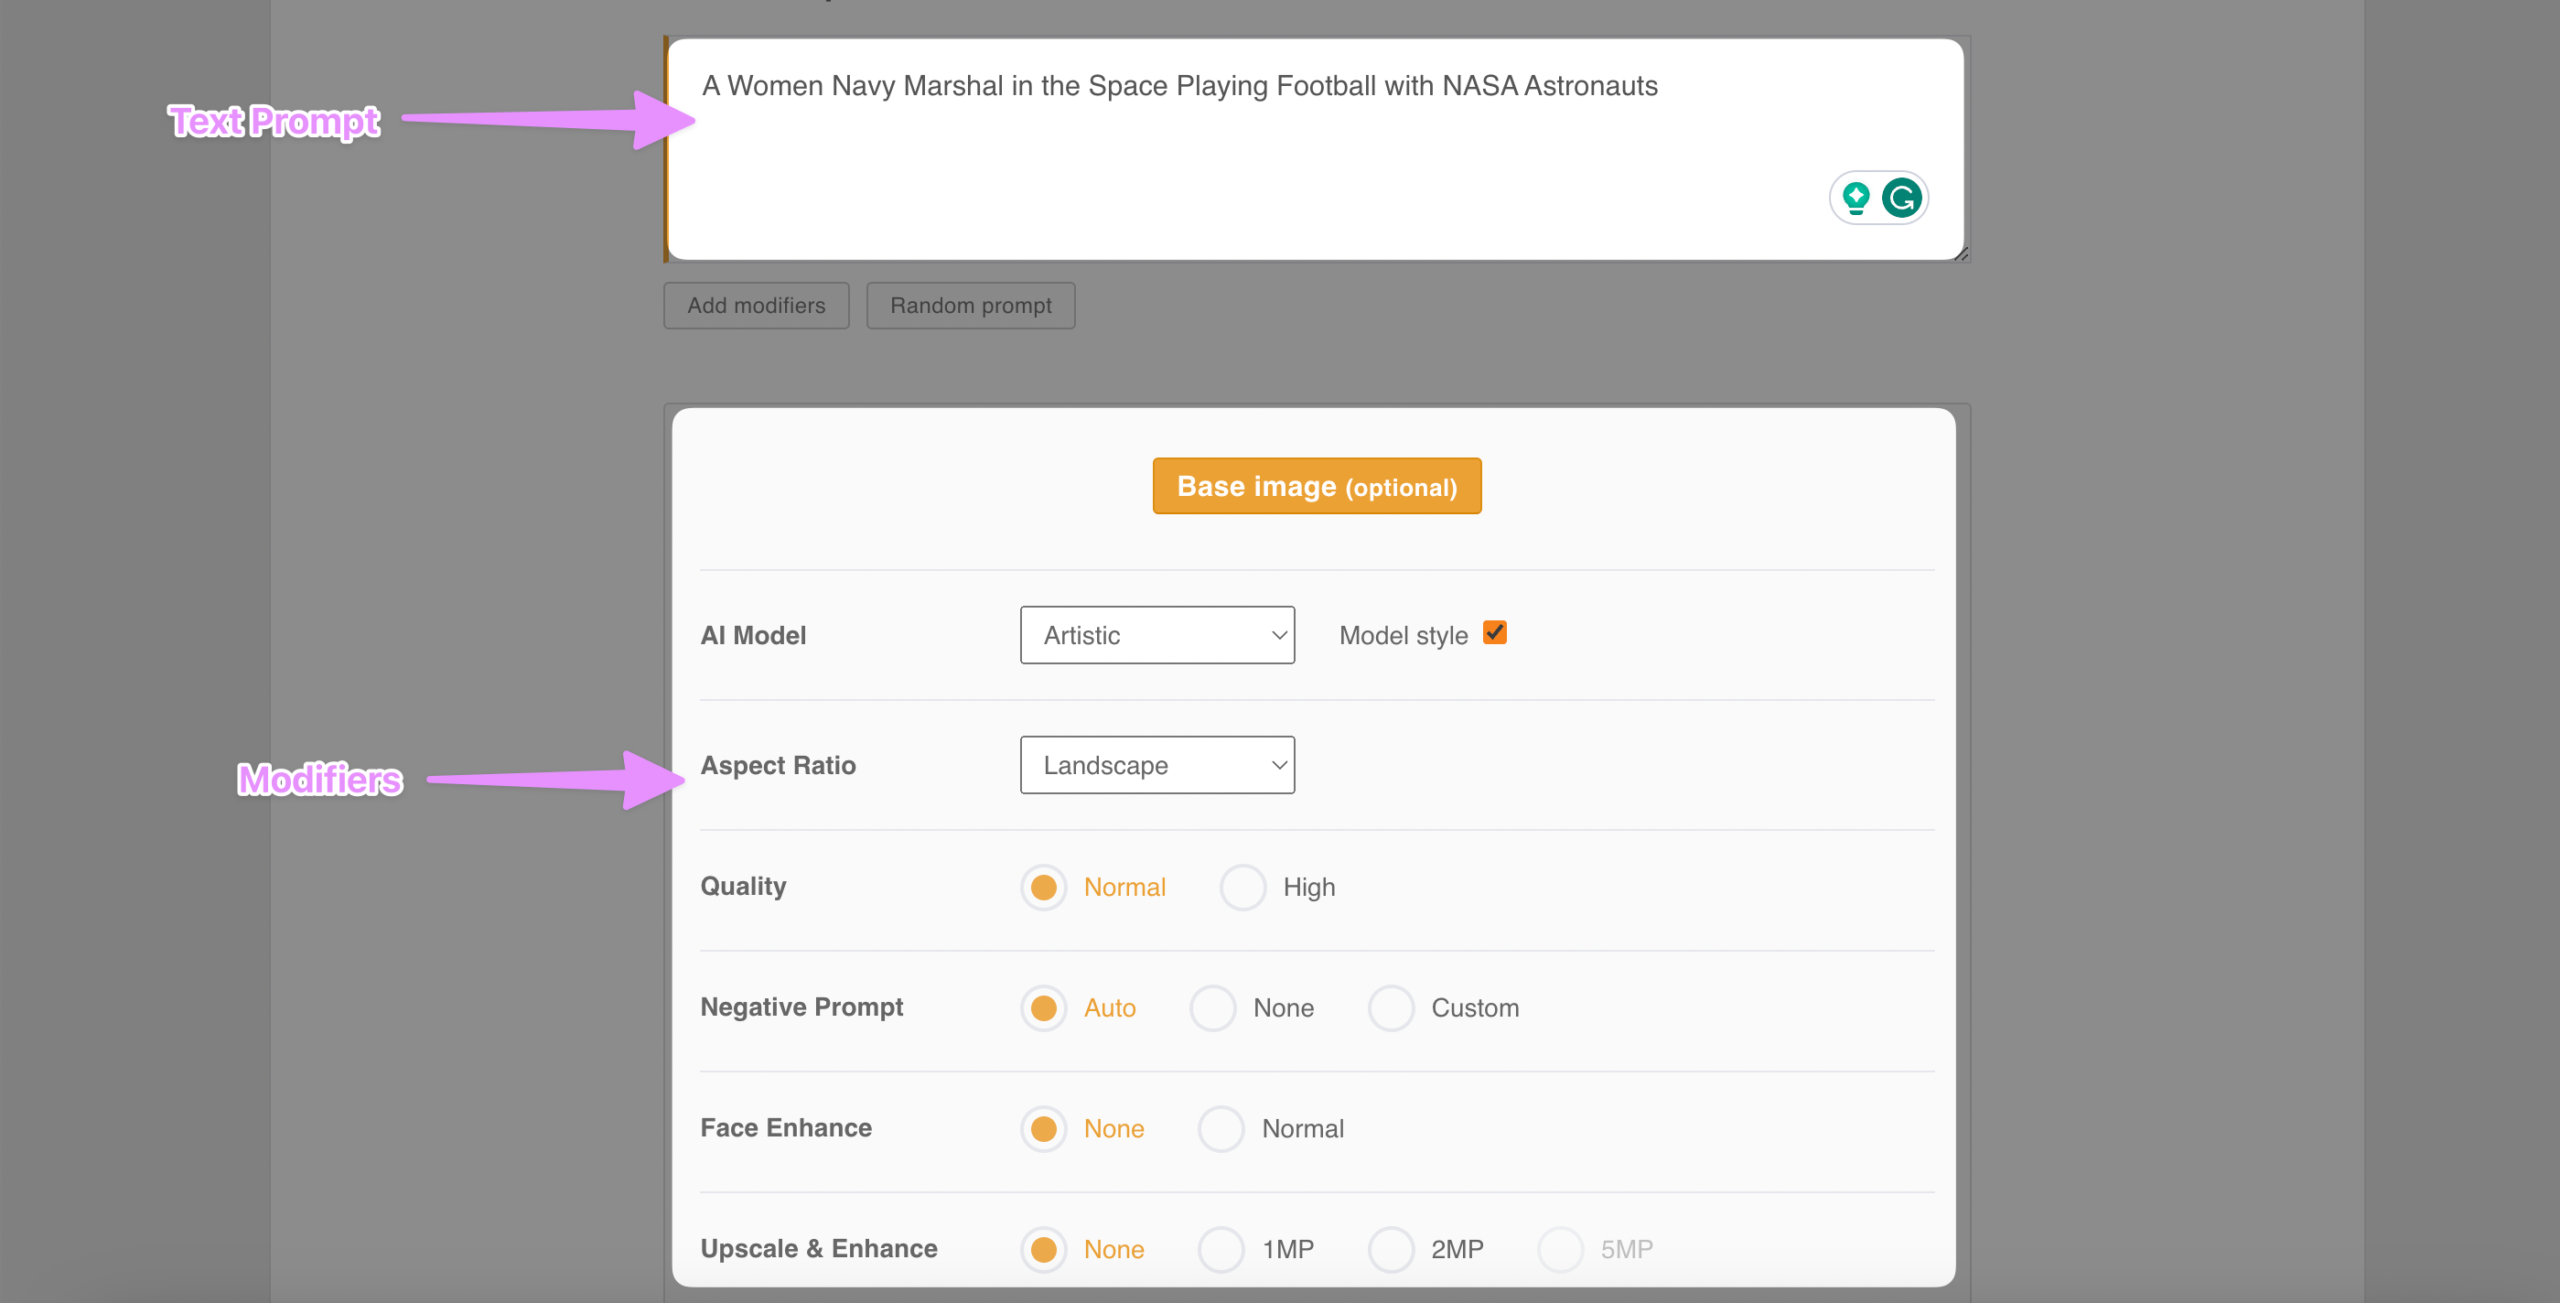Click the Add modifiers button
This screenshot has width=2560, height=1303.
(756, 305)
